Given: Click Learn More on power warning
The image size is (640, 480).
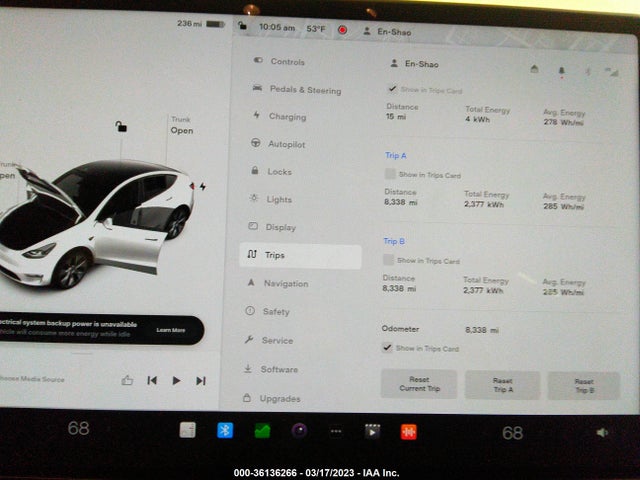Looking at the screenshot, I should point(171,330).
